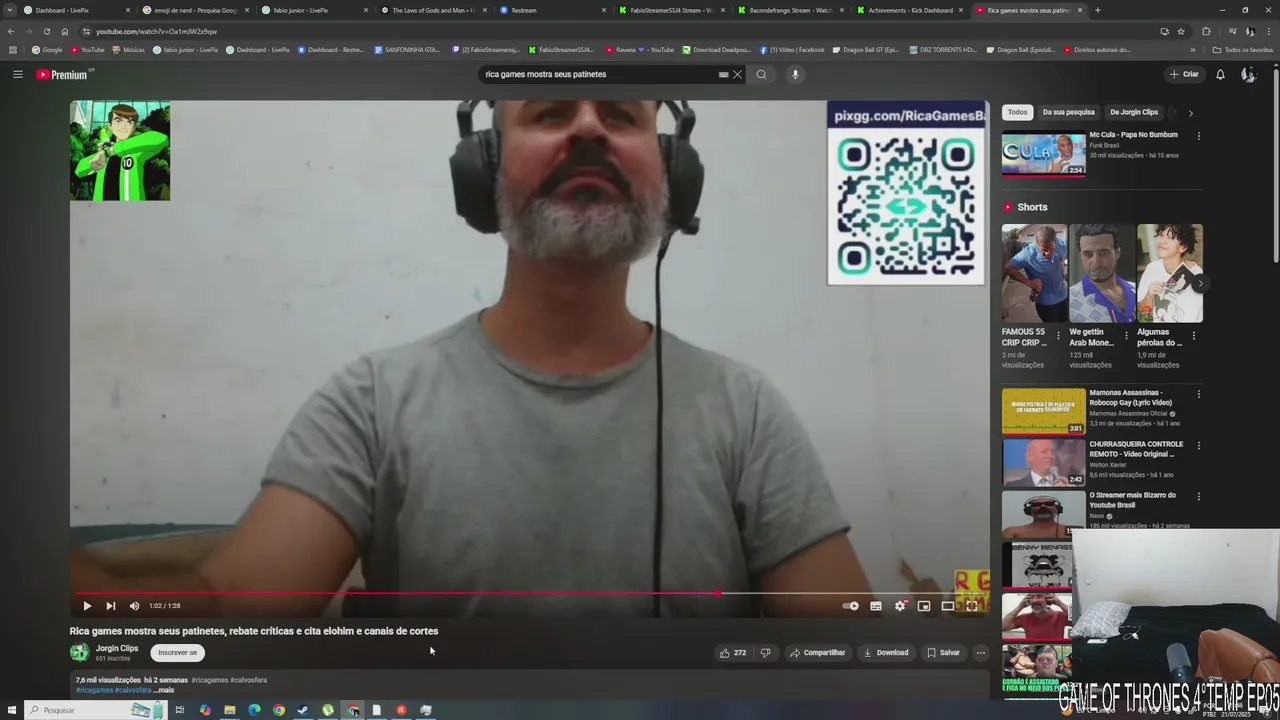Image resolution: width=1280 pixels, height=720 pixels.
Task: Expand description with ...mais
Action: [x=164, y=690]
